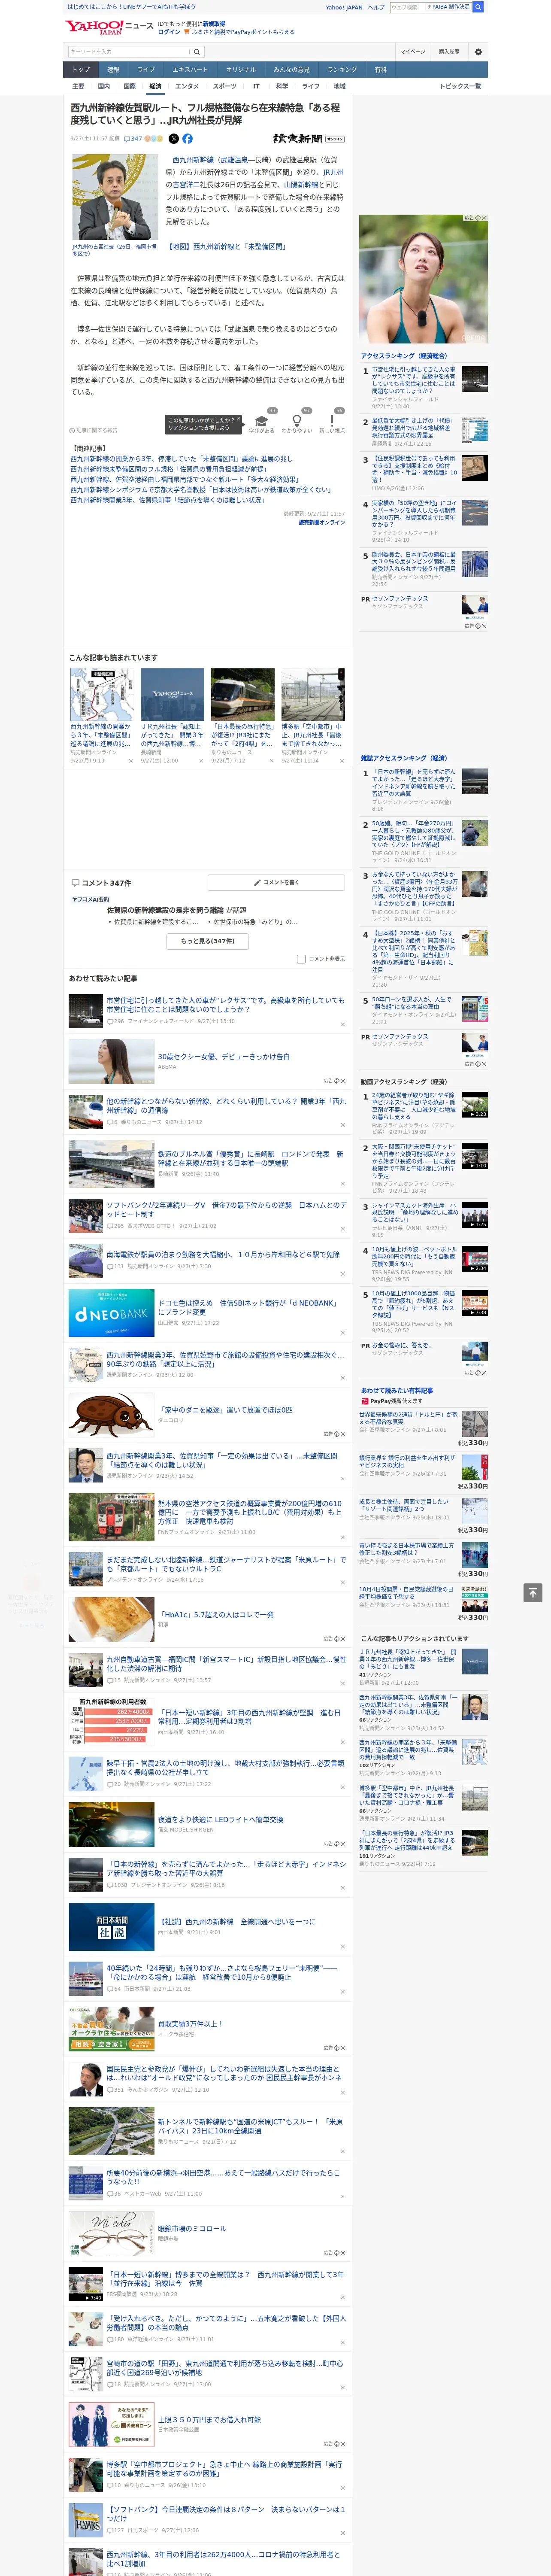This screenshot has width=551, height=2576.
Task: Select the 地域 category
Action: 339,86
